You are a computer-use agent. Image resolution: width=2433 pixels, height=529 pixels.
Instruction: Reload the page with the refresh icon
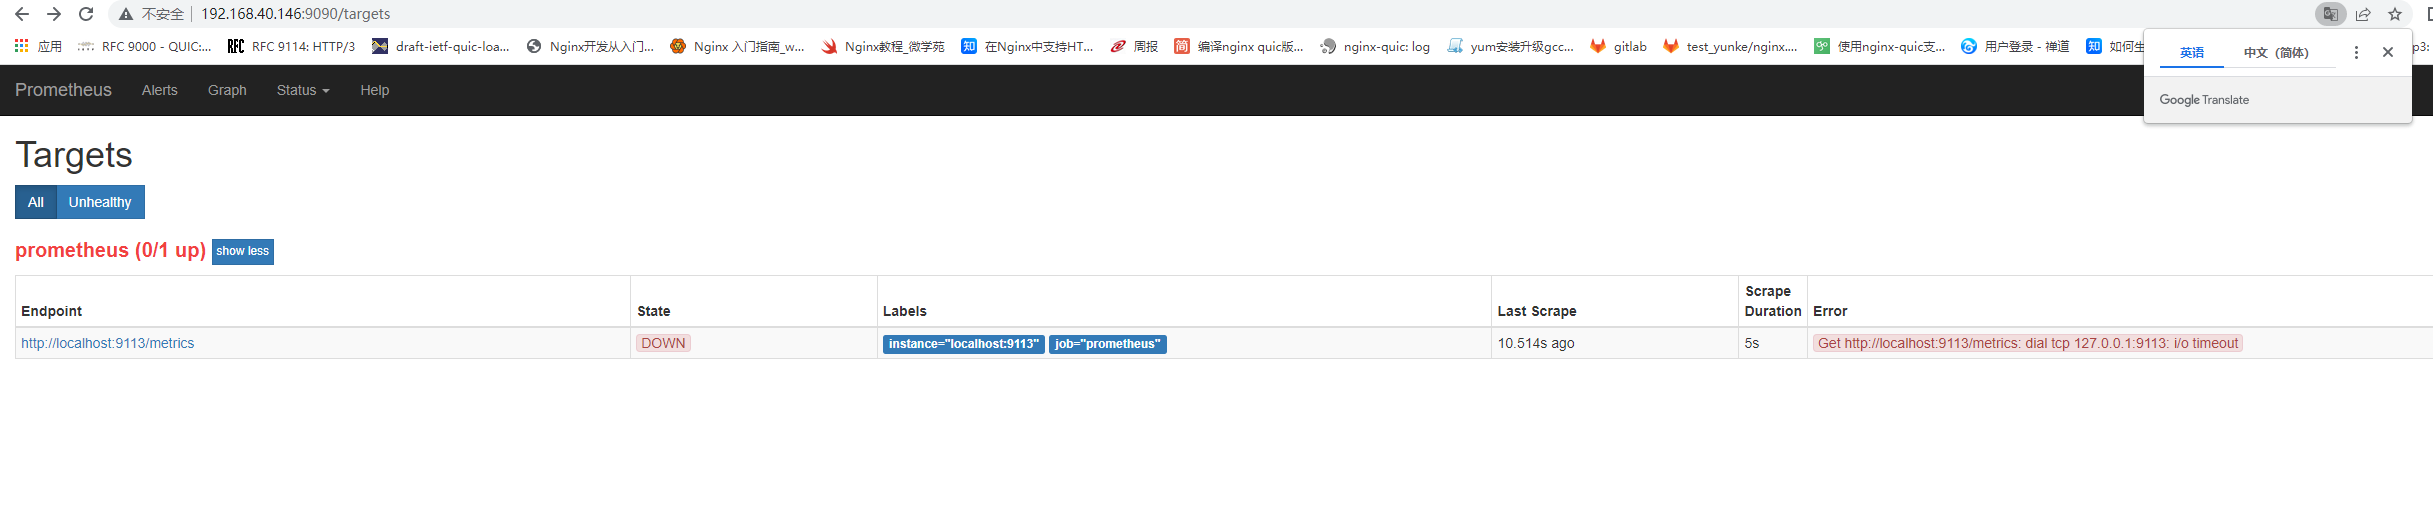tap(86, 14)
